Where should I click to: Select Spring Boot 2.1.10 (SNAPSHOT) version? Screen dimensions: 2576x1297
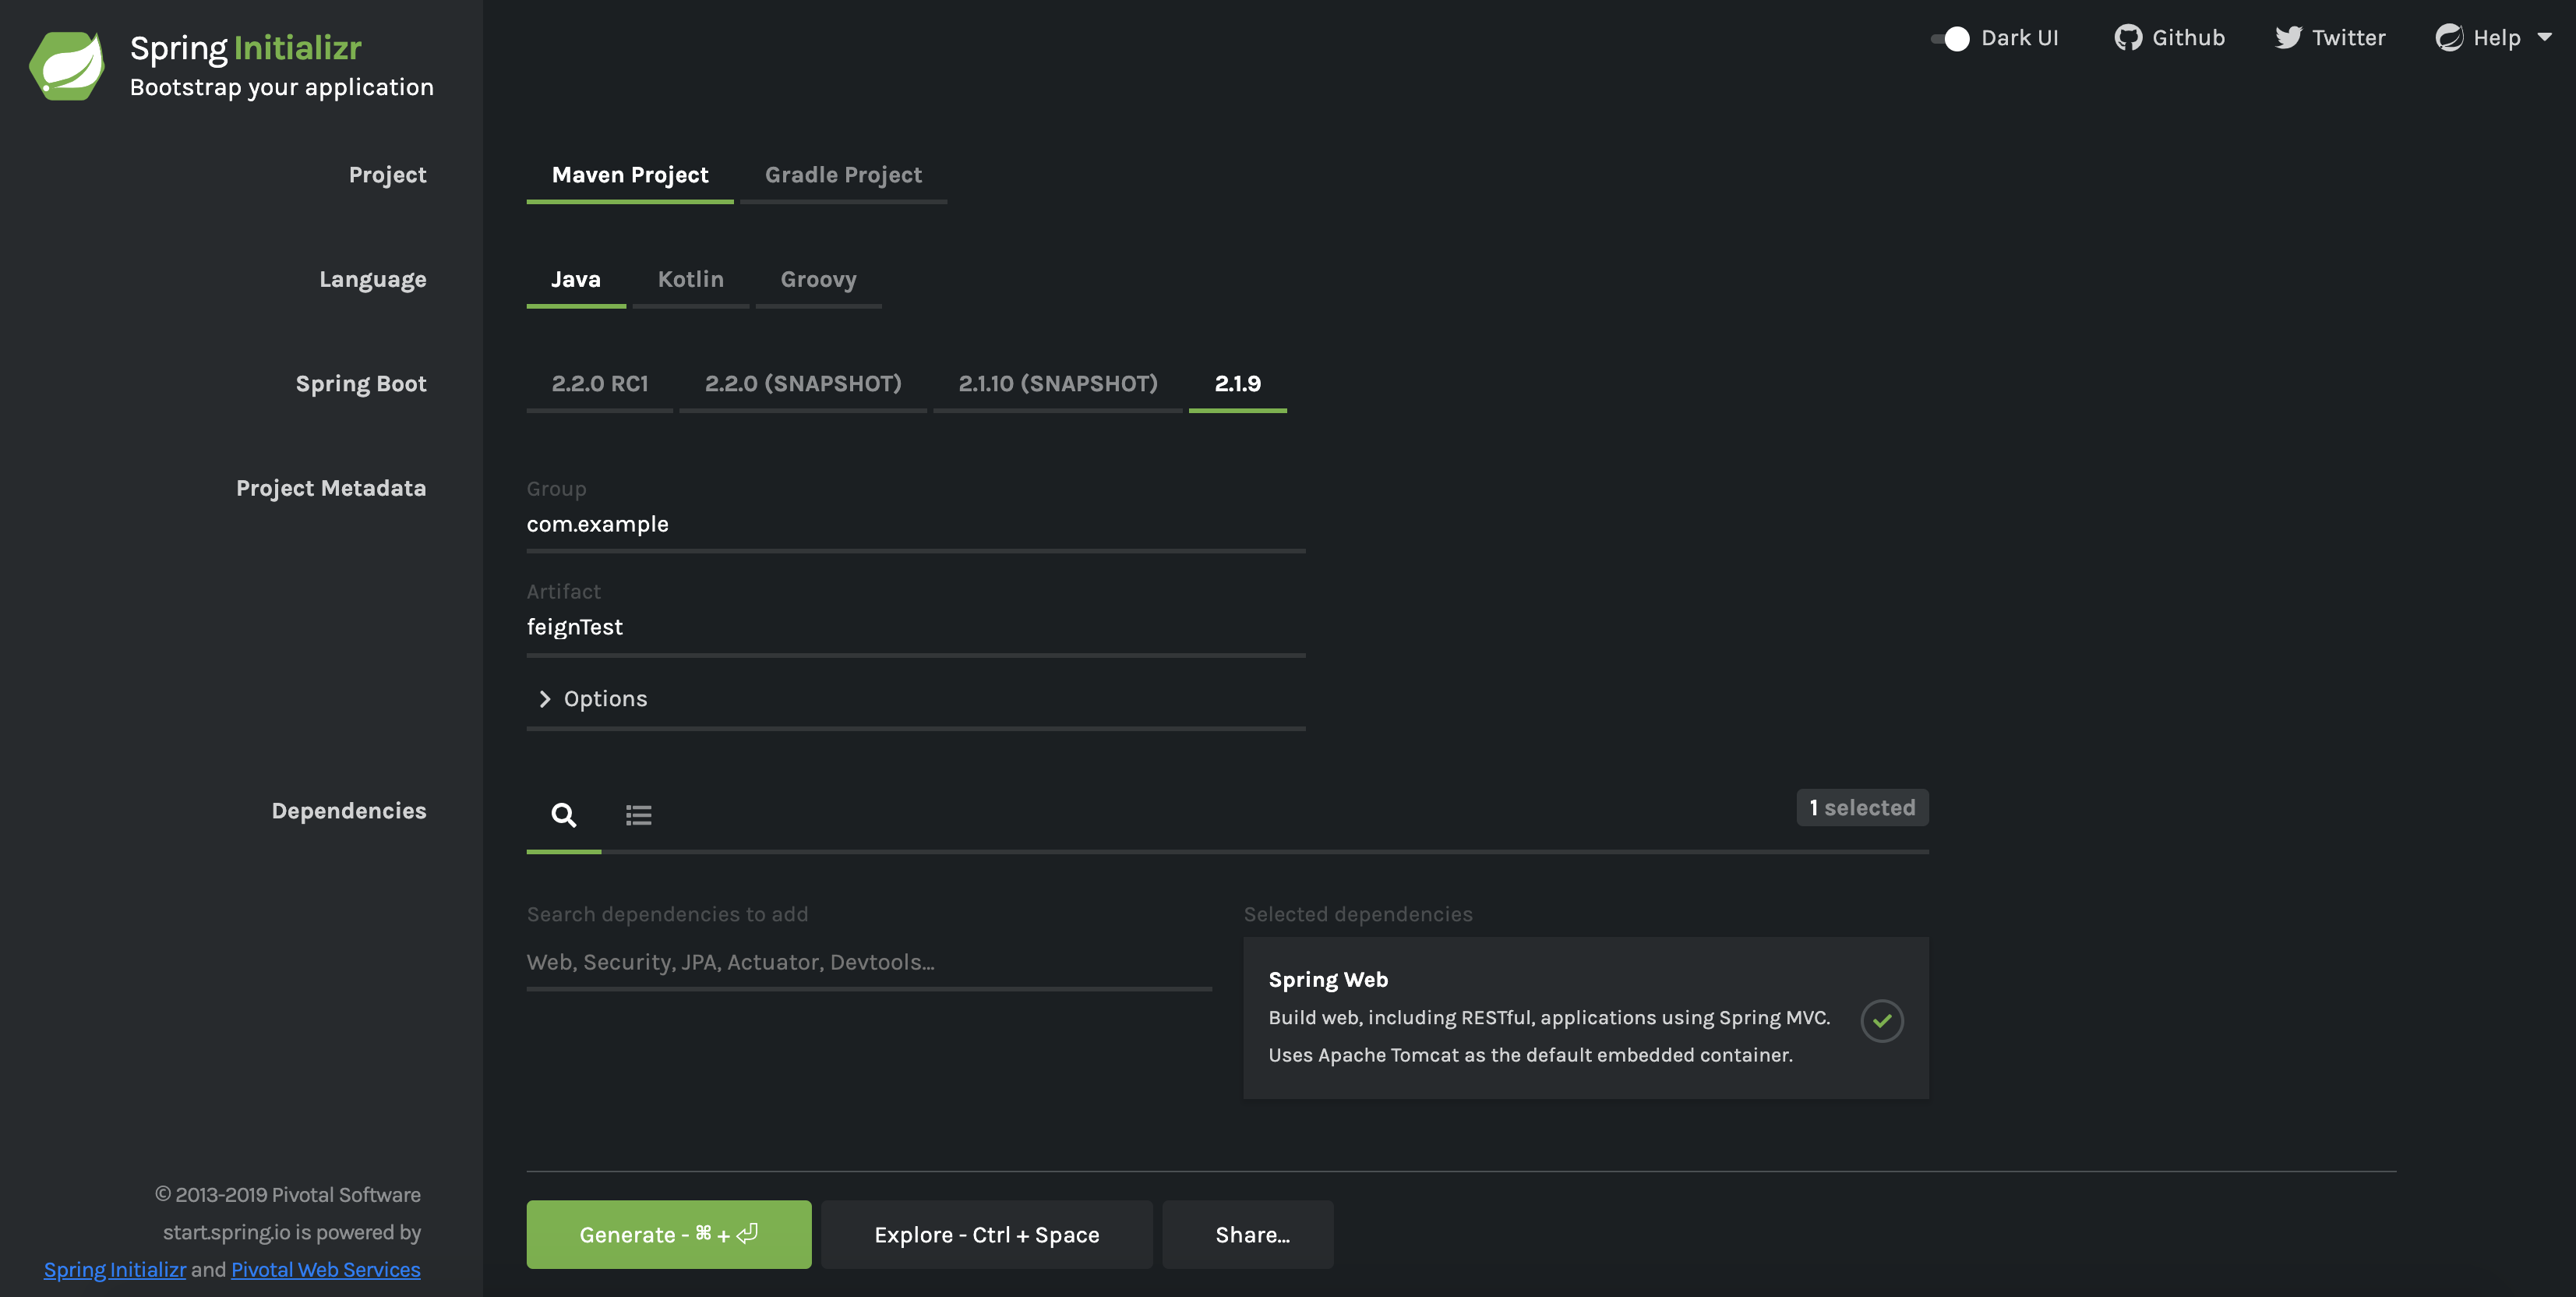click(1057, 384)
